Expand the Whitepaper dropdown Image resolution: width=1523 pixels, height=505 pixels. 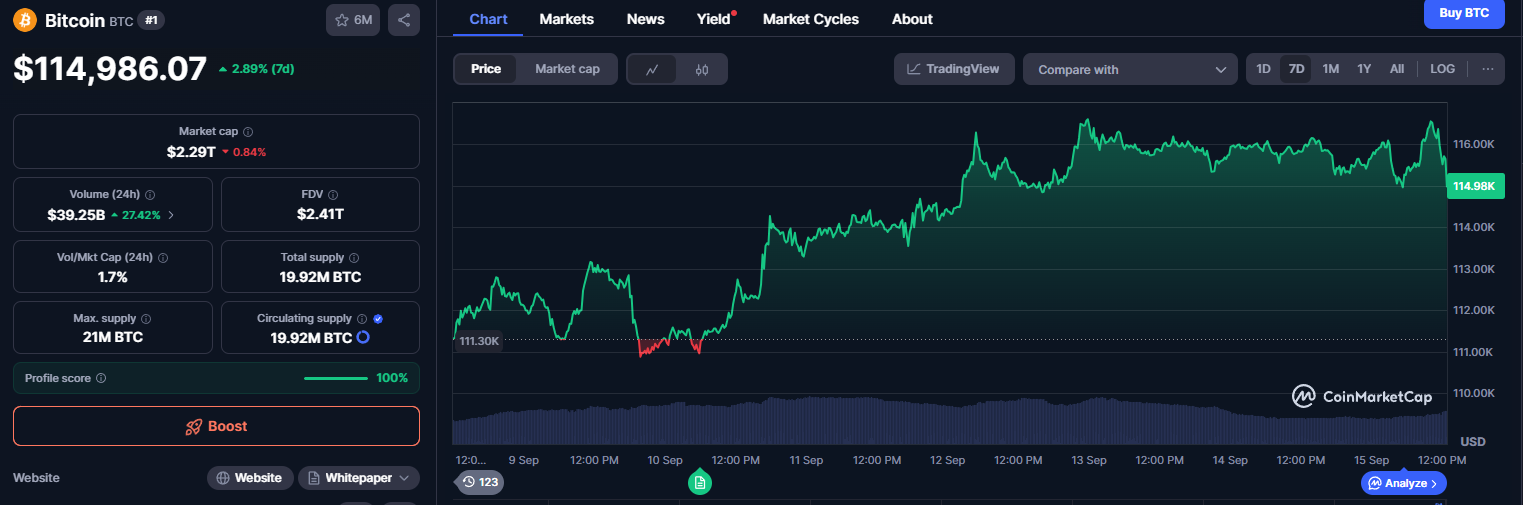click(359, 478)
